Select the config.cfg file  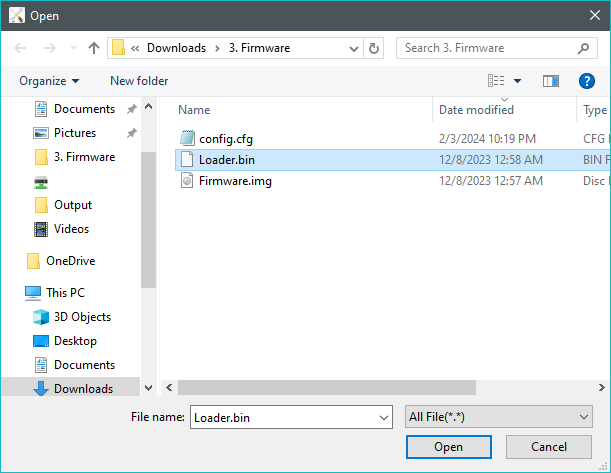pyautogui.click(x=225, y=138)
